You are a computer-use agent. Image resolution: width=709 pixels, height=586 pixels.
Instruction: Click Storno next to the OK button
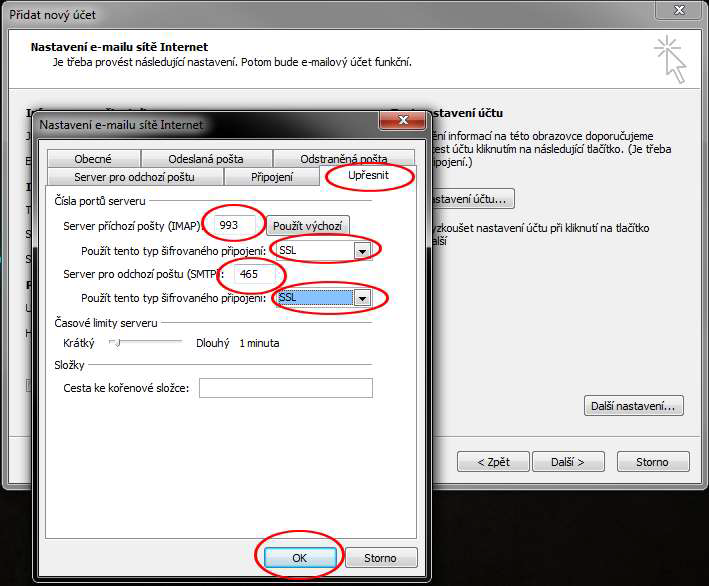380,558
